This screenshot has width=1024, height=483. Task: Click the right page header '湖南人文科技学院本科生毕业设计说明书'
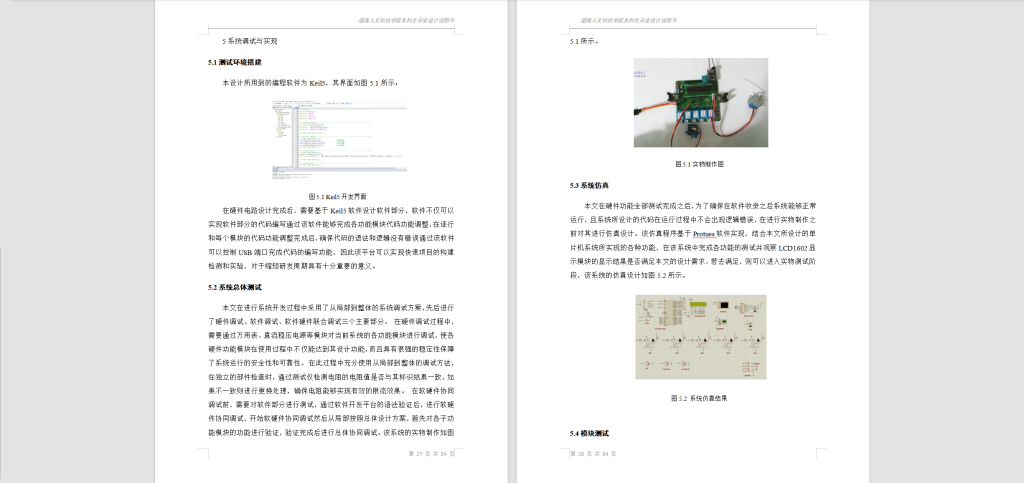tap(629, 20)
